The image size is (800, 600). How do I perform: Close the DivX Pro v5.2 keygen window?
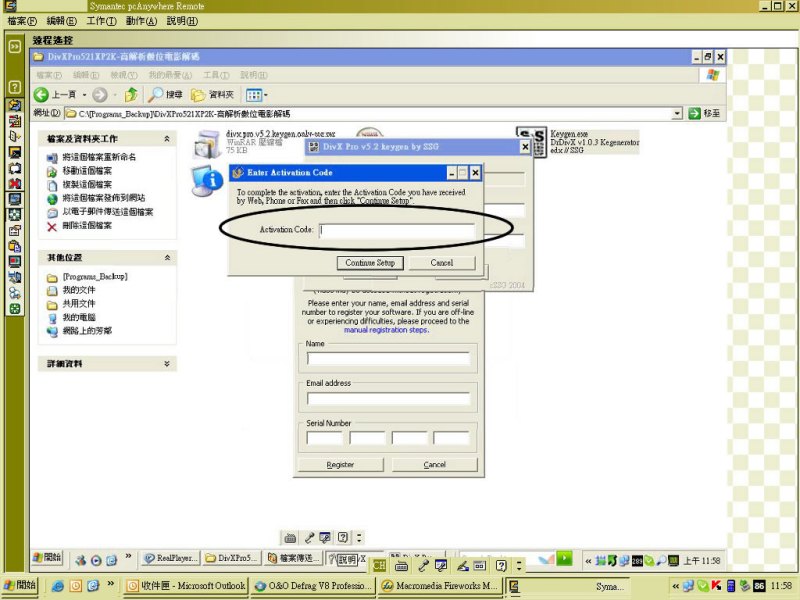coord(525,147)
